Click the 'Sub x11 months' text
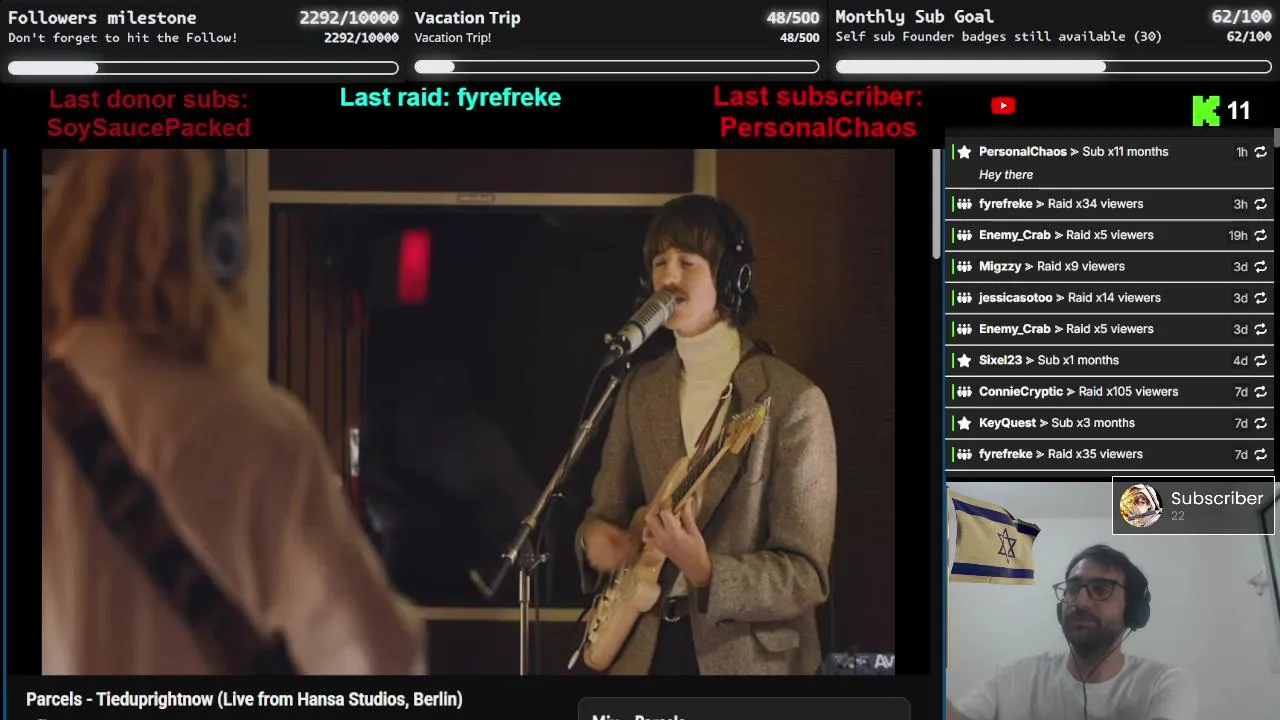 (x=1125, y=152)
